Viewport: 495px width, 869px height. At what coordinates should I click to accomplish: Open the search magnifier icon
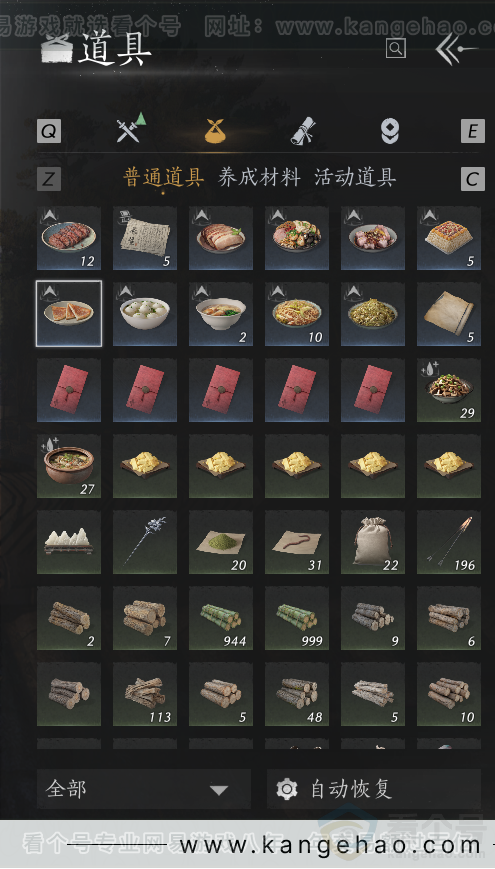coord(395,48)
